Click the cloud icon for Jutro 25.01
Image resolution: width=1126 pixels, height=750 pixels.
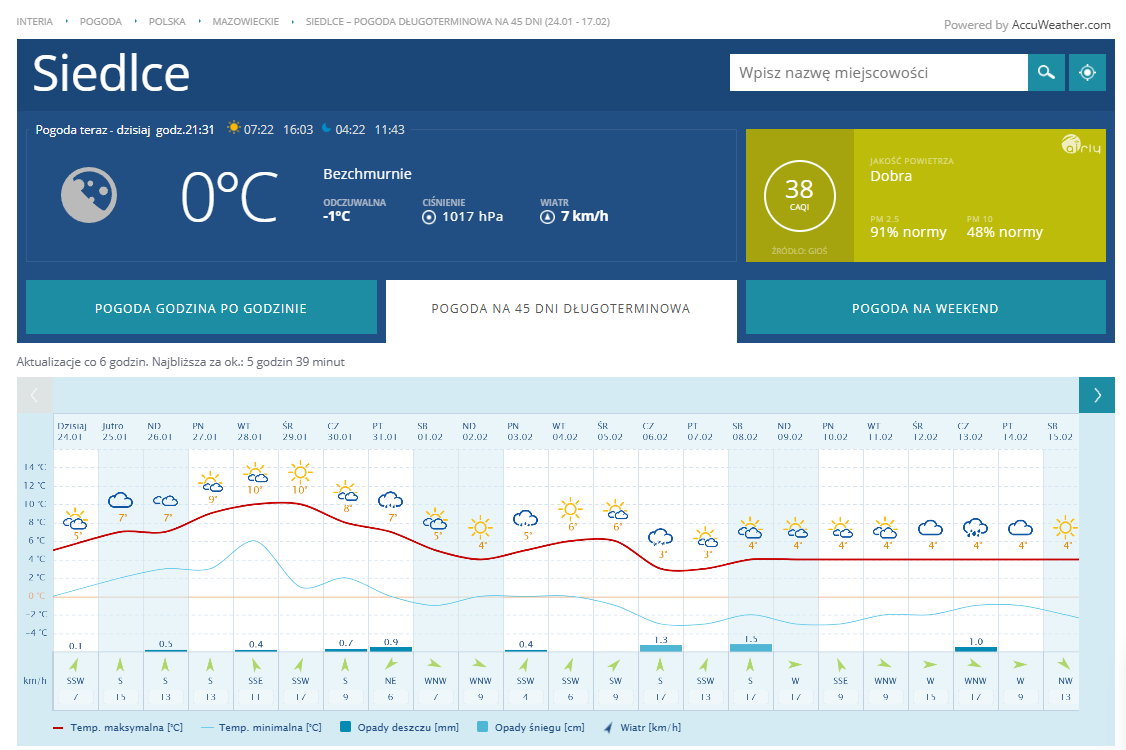(121, 500)
